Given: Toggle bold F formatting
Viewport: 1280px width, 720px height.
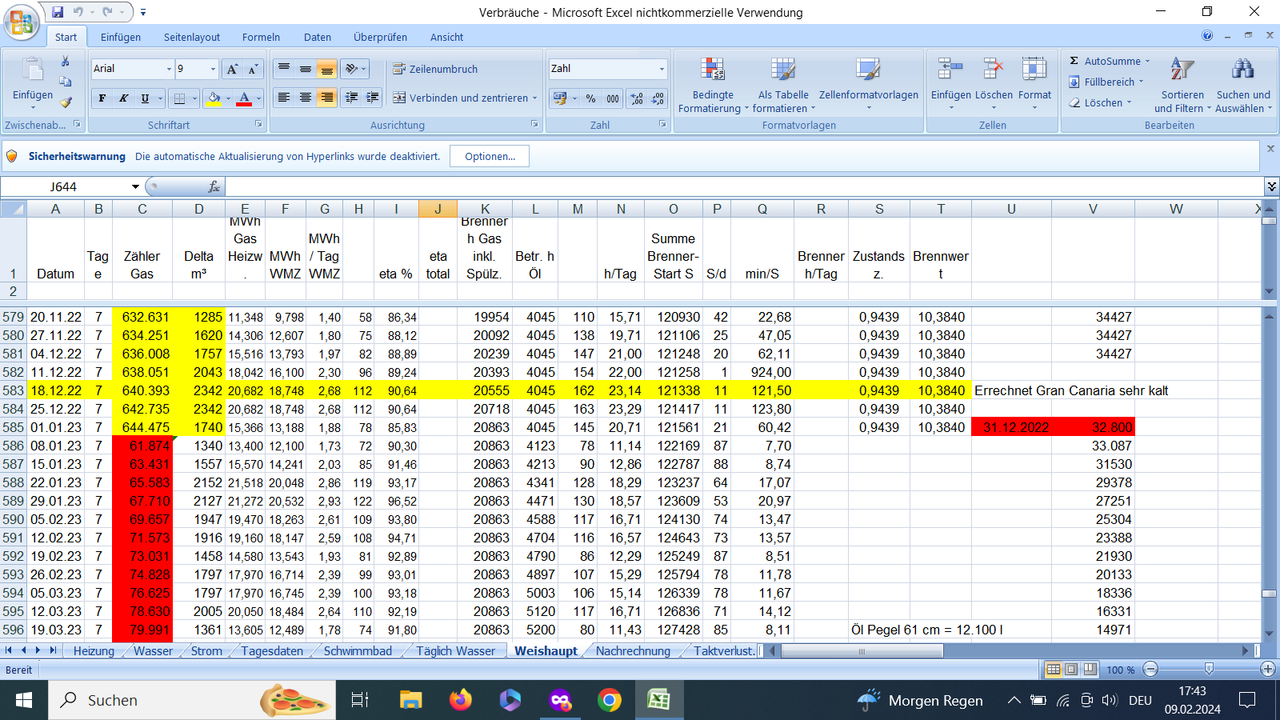Looking at the screenshot, I should coord(102,98).
